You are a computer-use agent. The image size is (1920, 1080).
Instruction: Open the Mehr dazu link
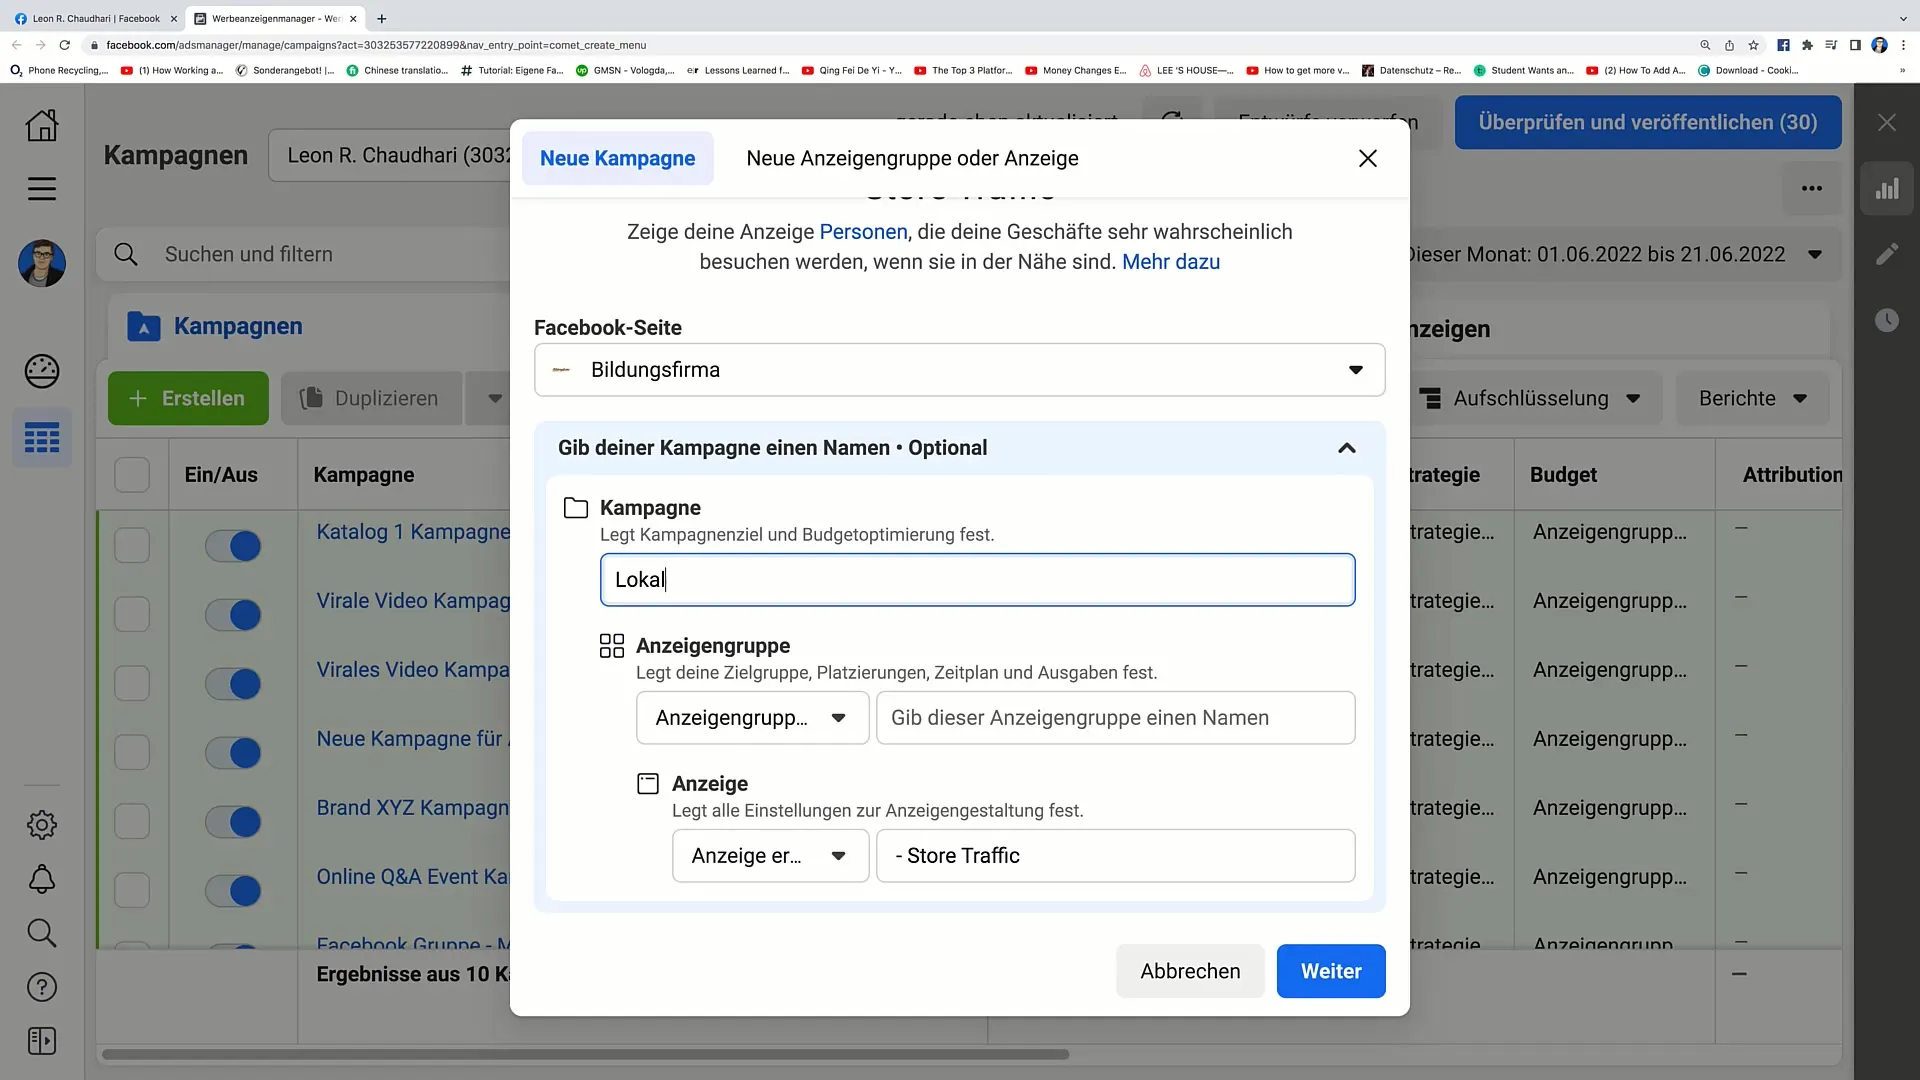click(x=1170, y=262)
